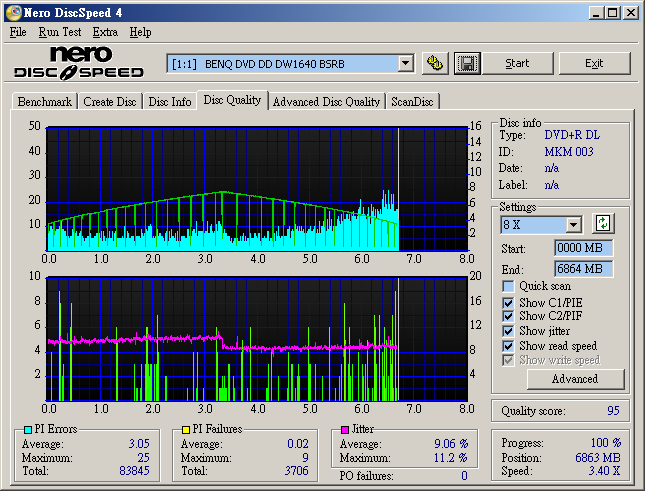Click the Progress value 100 %
Screen dimensions: 645x491
(606, 443)
